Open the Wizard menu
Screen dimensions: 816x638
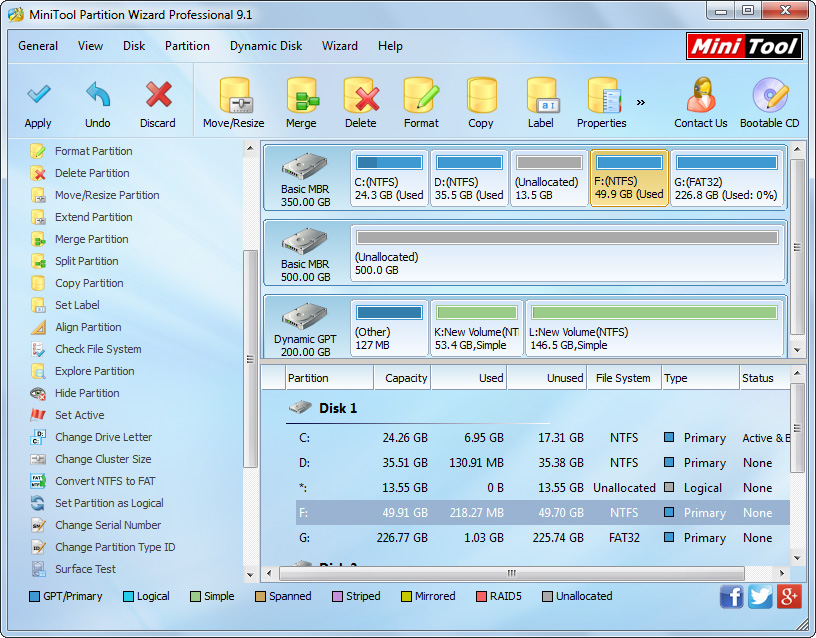pos(340,46)
